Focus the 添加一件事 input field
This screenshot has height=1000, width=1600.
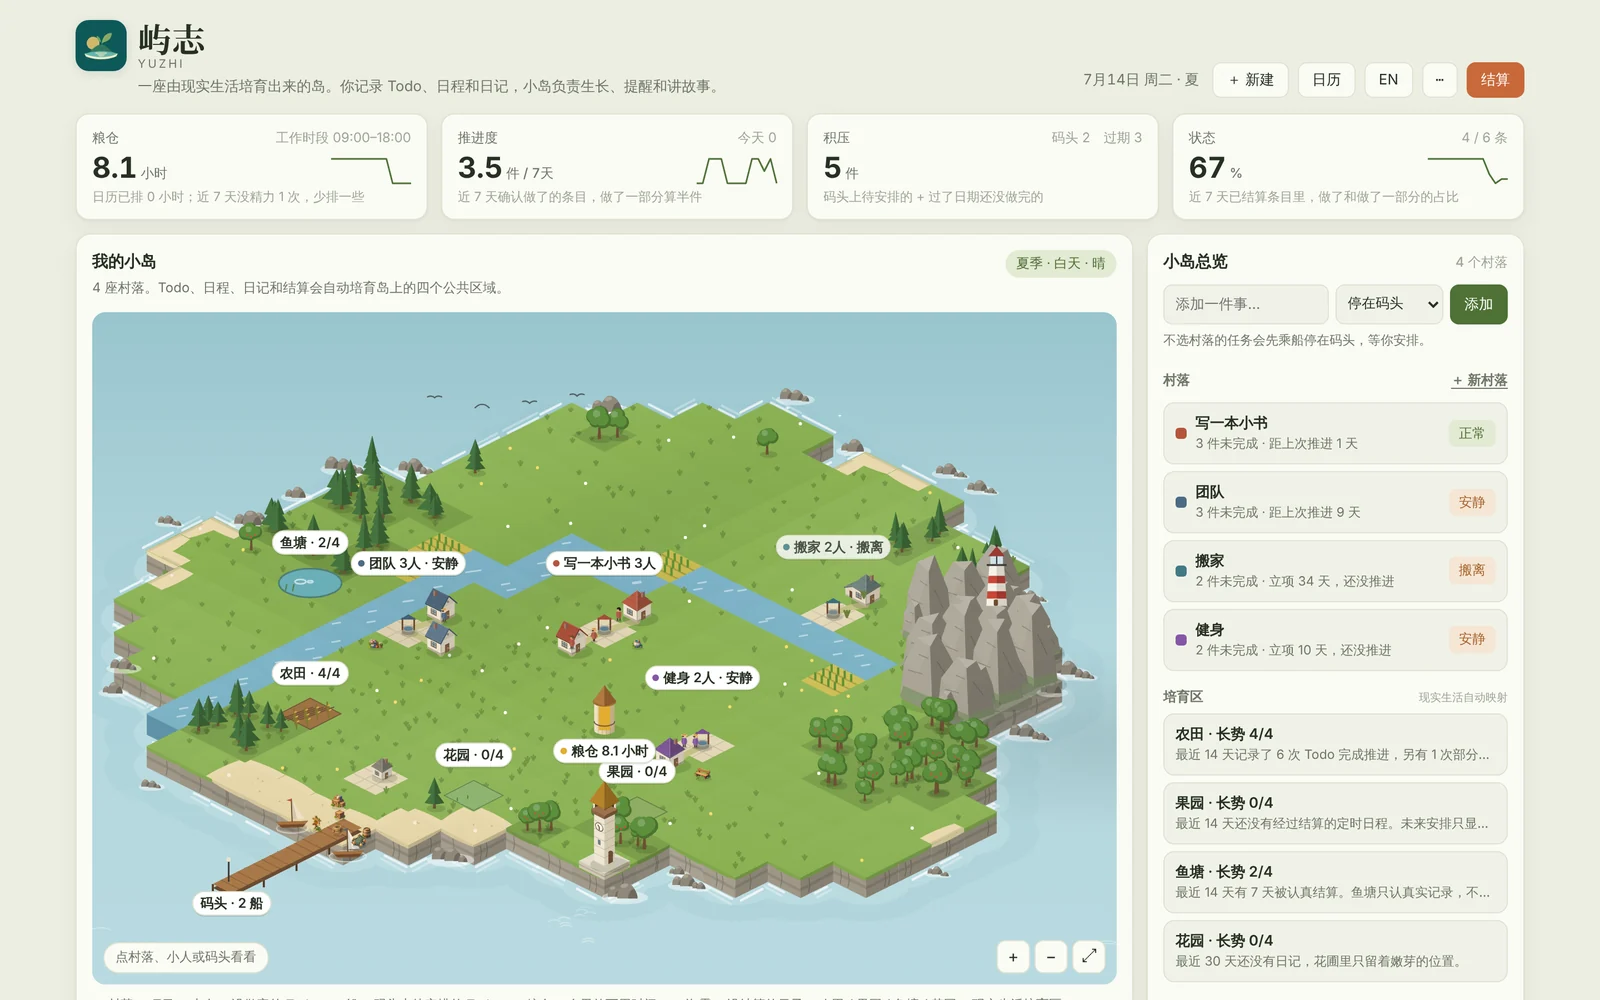tap(1246, 304)
